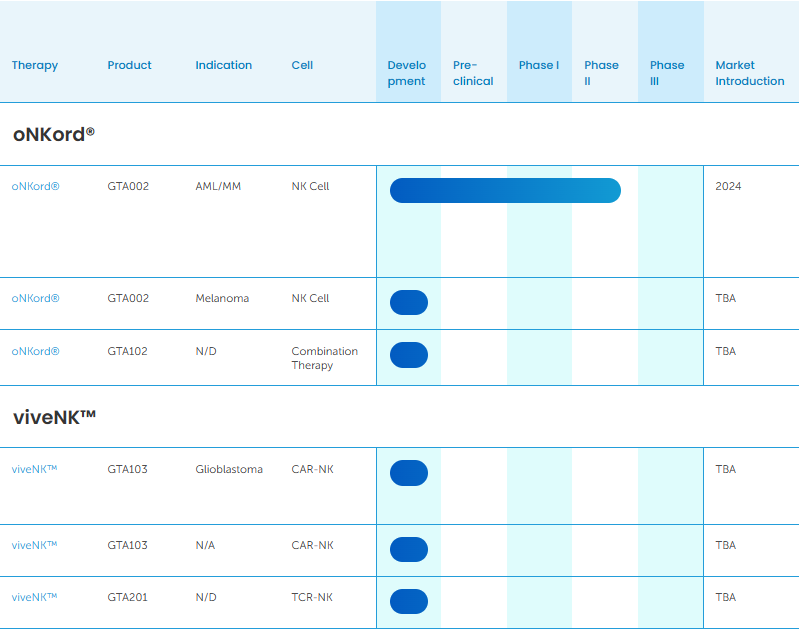Open the oNKord® link in AML/MM row
The width and height of the screenshot is (799, 632).
pyautogui.click(x=35, y=186)
